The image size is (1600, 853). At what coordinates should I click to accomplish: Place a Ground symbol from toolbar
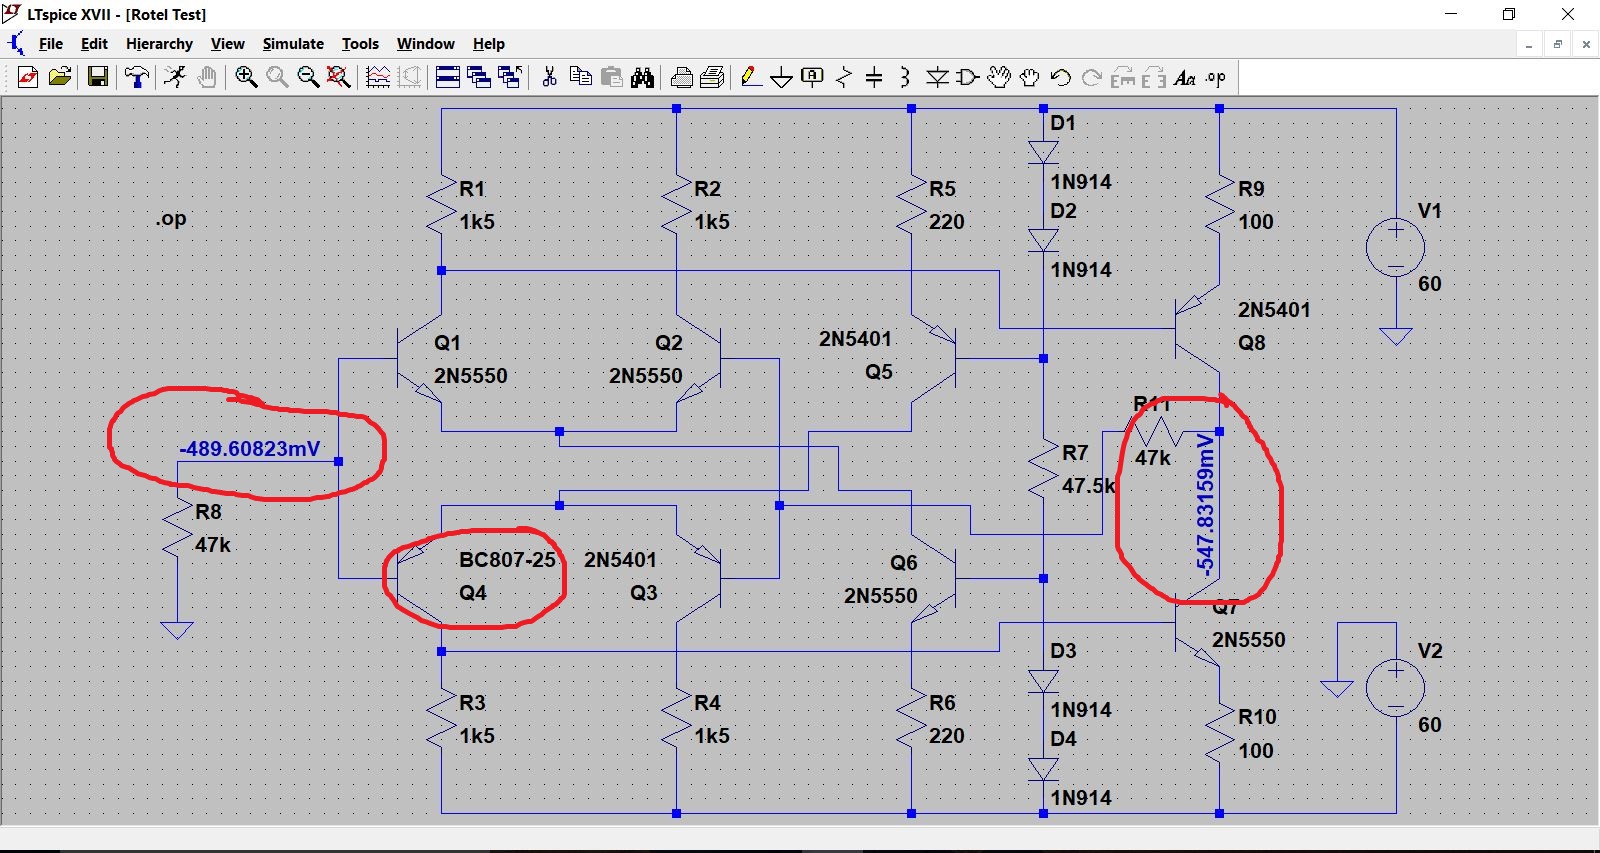coord(782,77)
